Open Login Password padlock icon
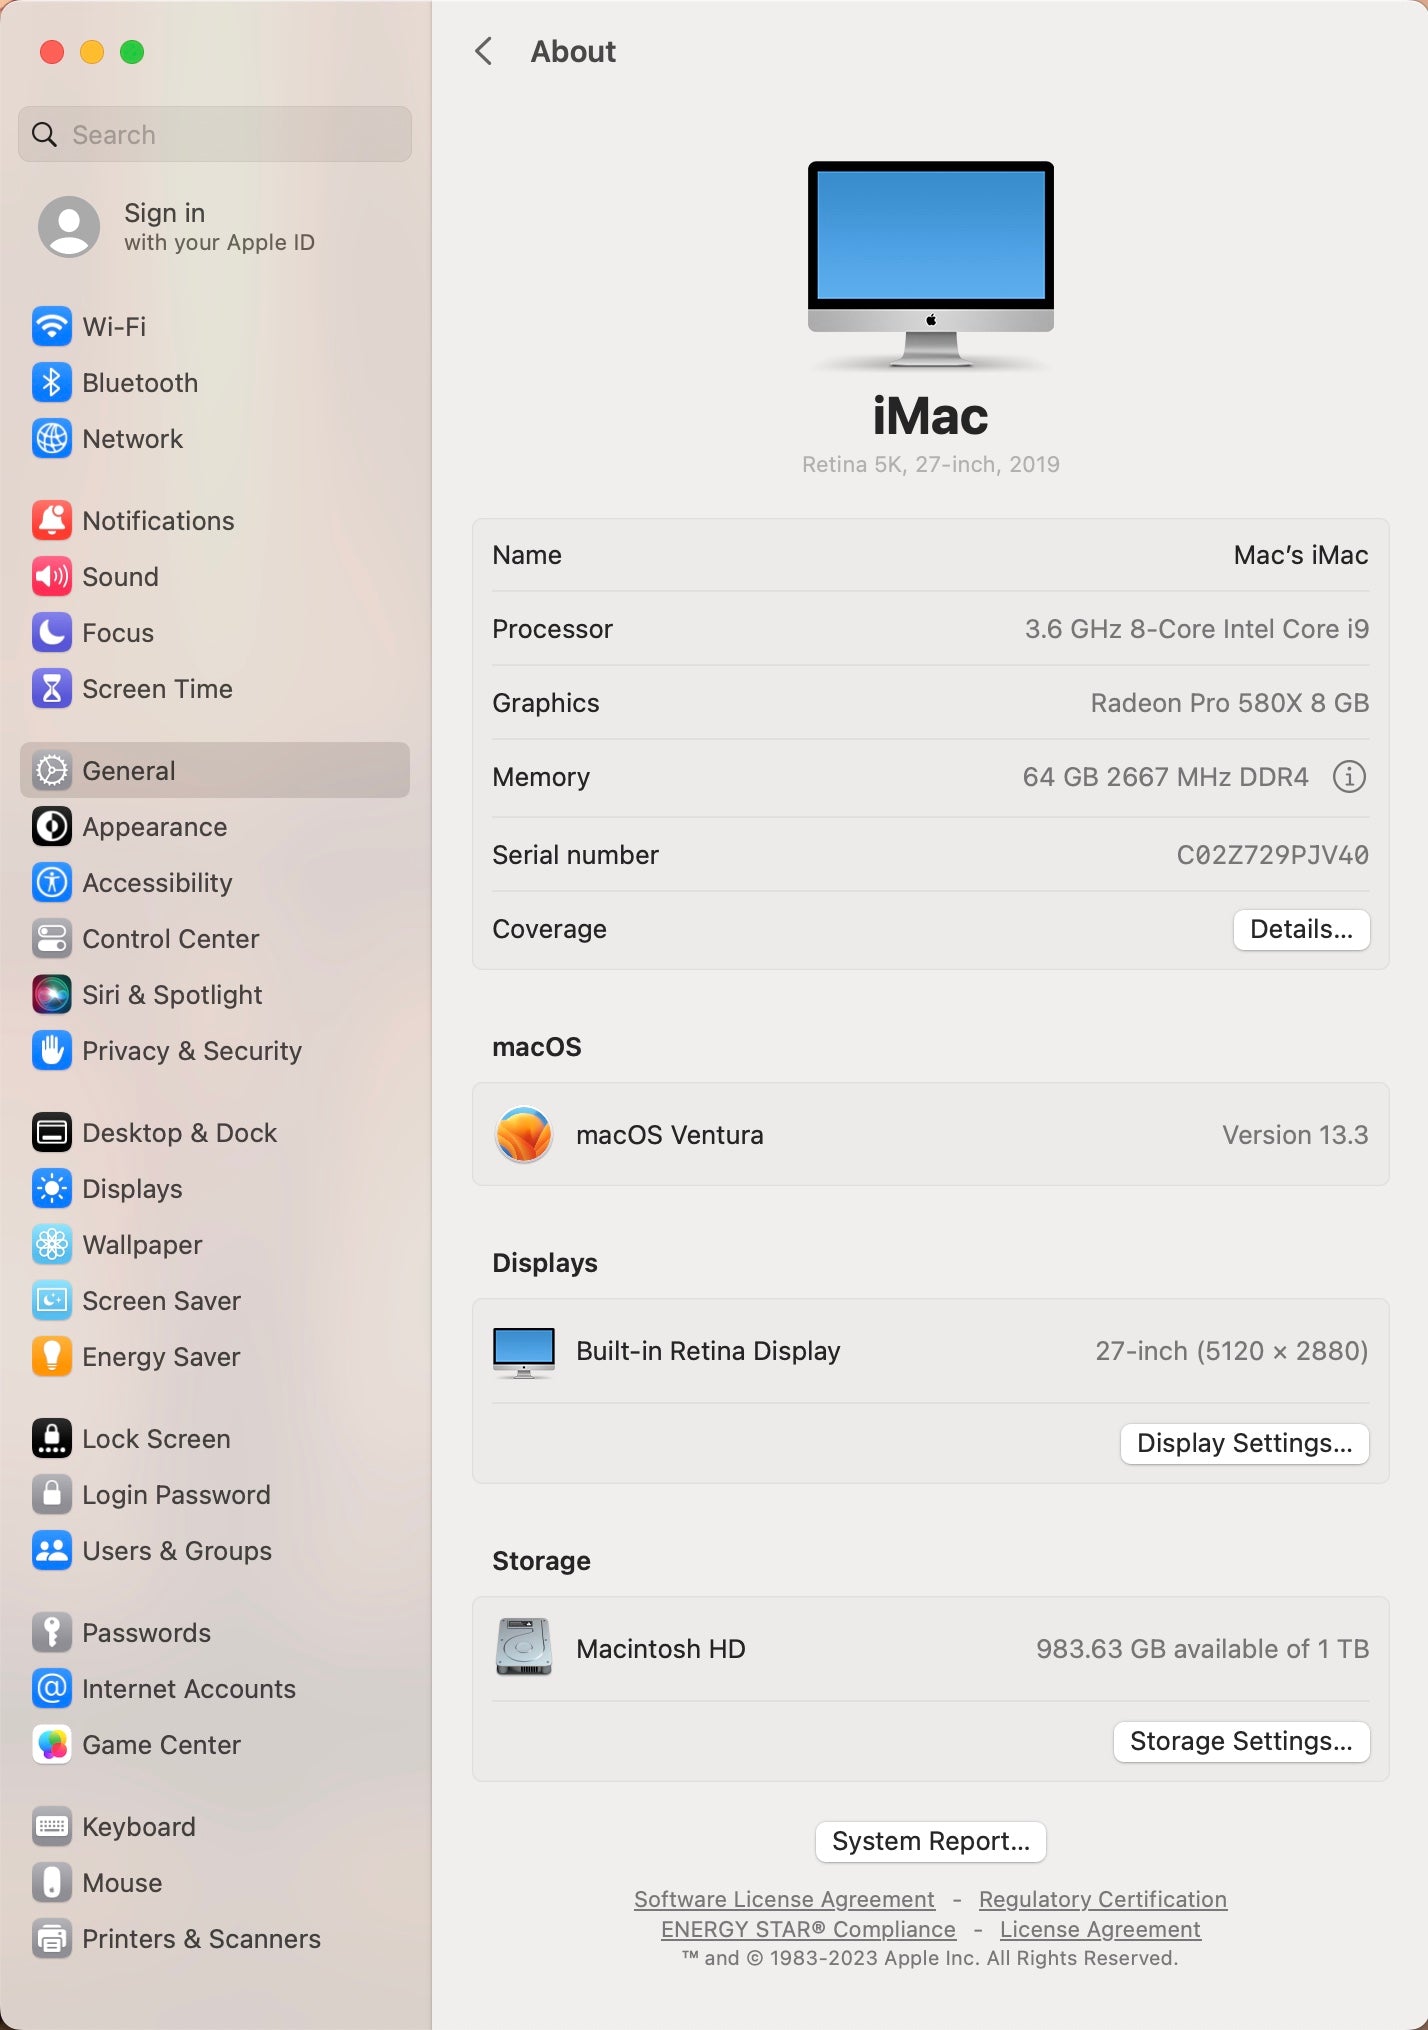Screen dimensions: 1428x2030 [x=52, y=1494]
